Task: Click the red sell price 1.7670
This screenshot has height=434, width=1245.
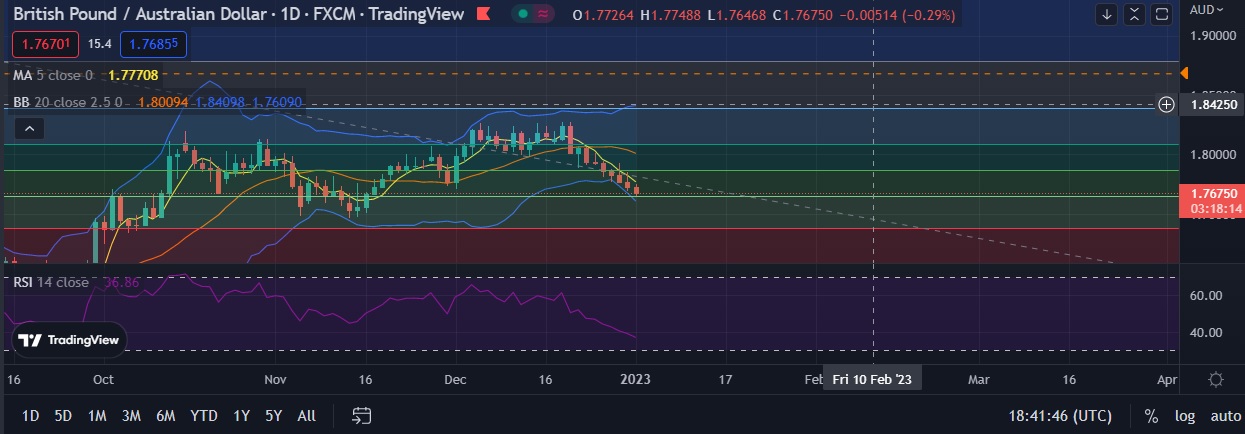Action: pyautogui.click(x=47, y=44)
